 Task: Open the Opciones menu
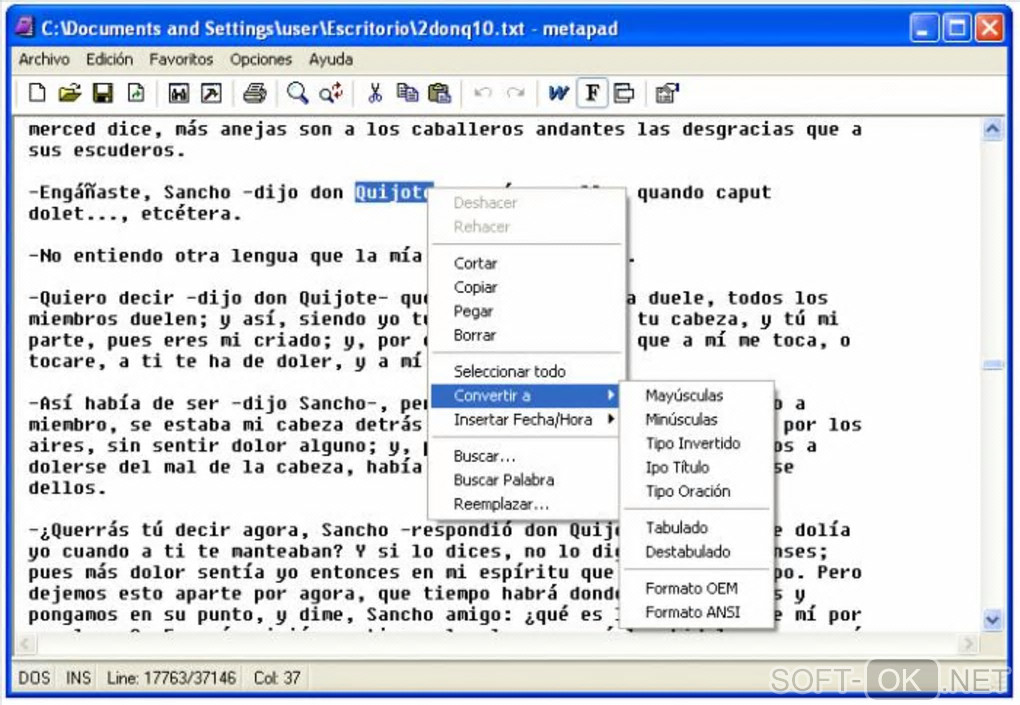(260, 59)
